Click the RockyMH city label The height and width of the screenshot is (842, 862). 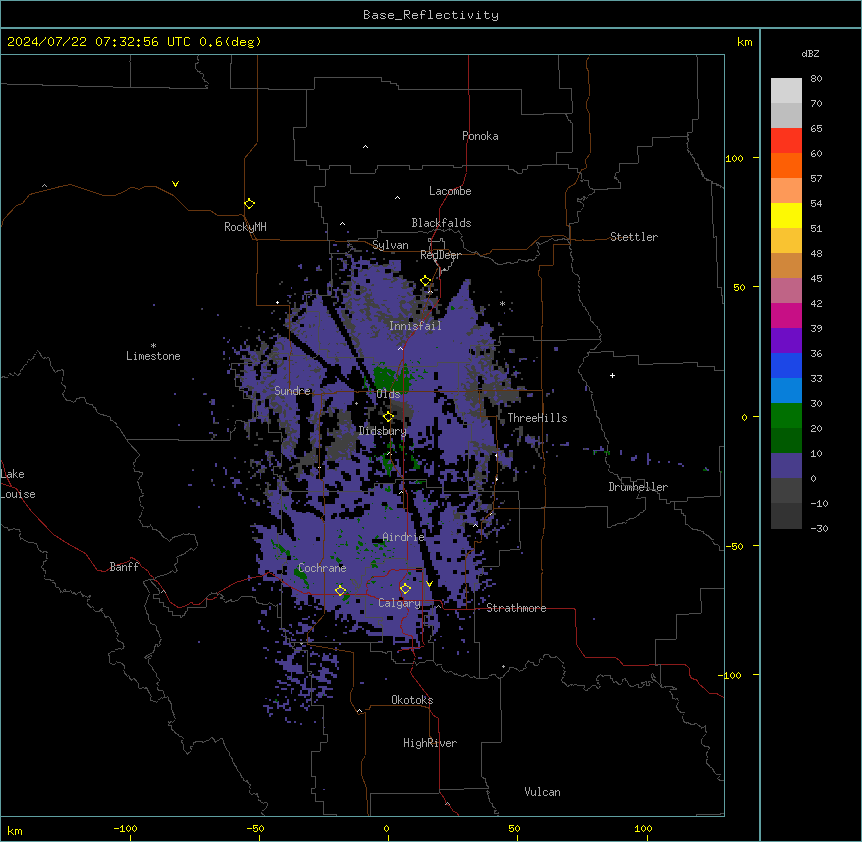(245, 227)
